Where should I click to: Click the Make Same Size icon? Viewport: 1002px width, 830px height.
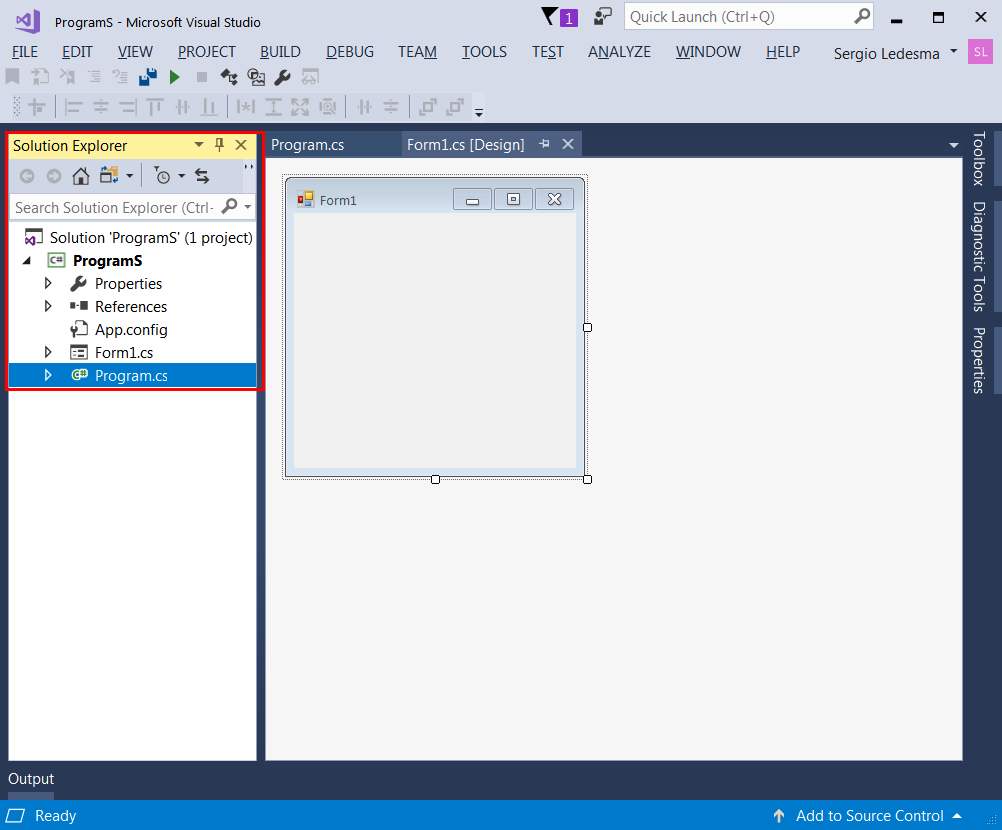(x=300, y=107)
